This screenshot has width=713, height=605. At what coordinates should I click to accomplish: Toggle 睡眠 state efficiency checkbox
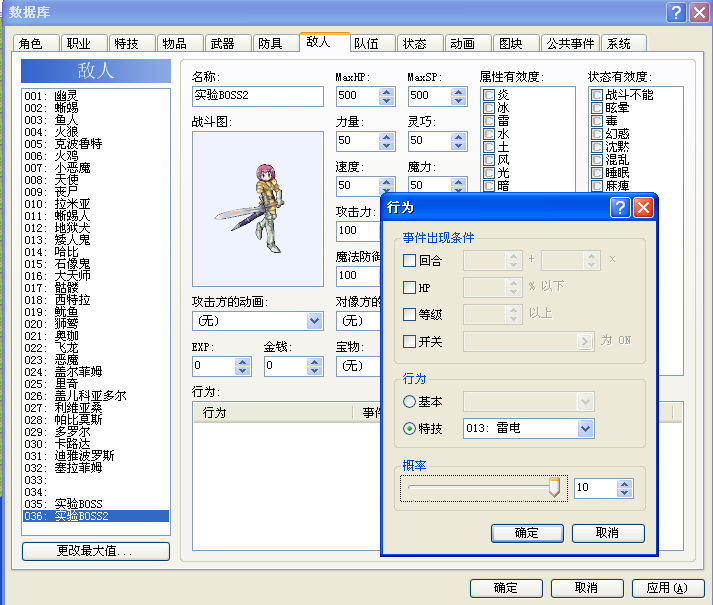(597, 173)
